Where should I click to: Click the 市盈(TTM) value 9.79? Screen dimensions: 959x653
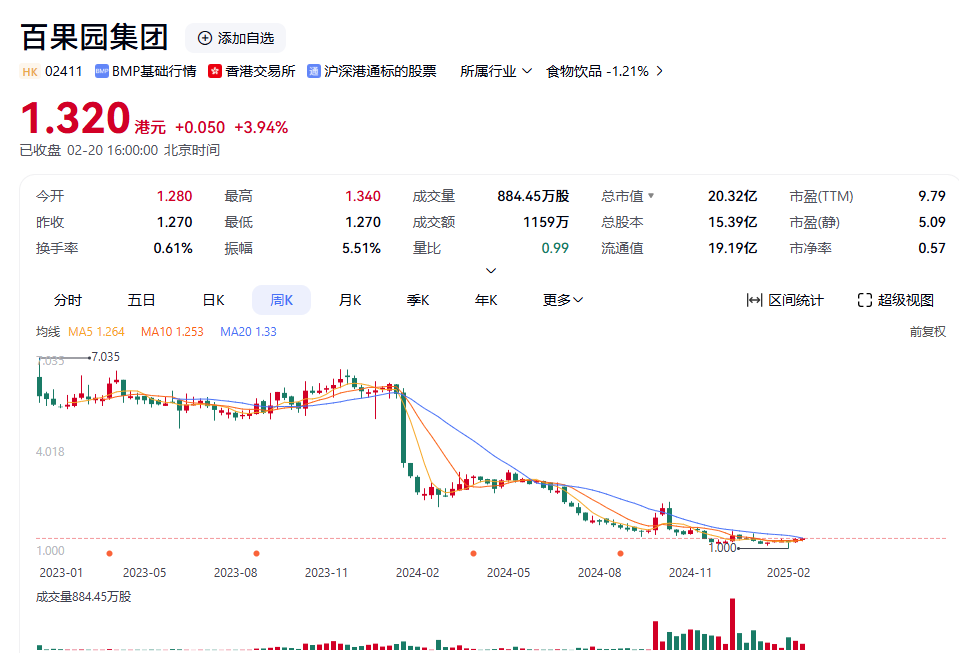tap(931, 196)
